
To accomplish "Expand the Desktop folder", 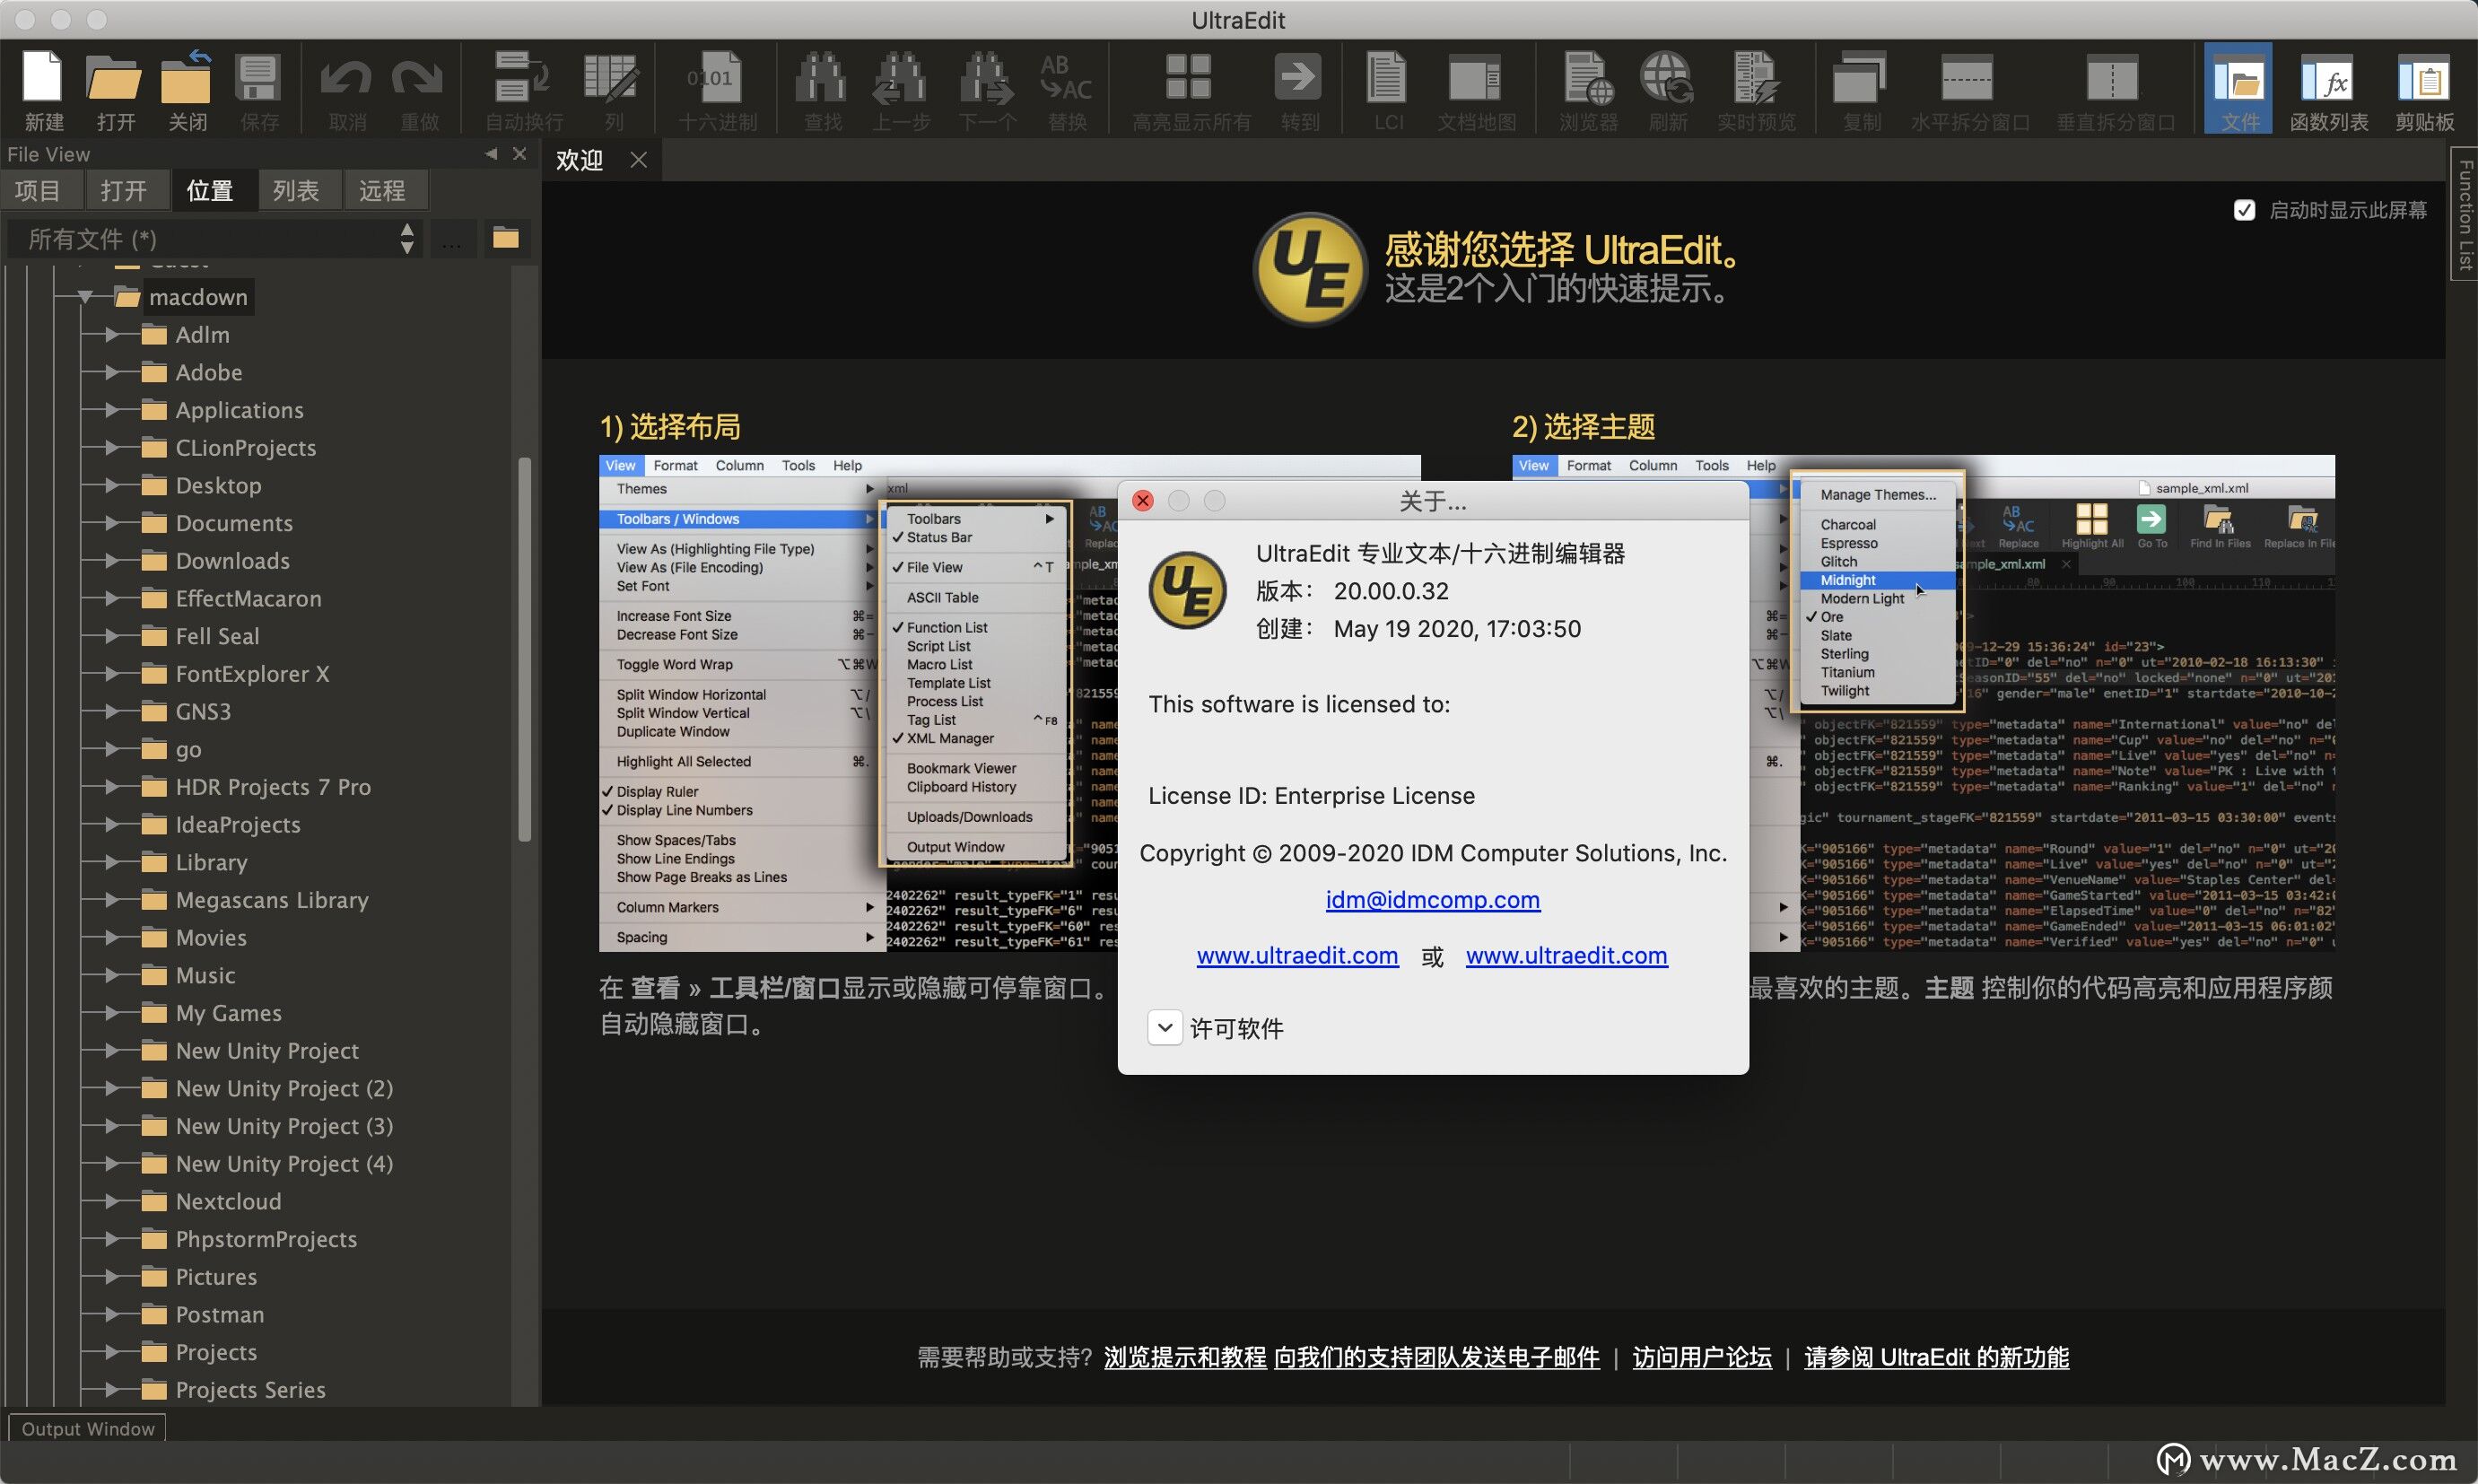I will [114, 485].
